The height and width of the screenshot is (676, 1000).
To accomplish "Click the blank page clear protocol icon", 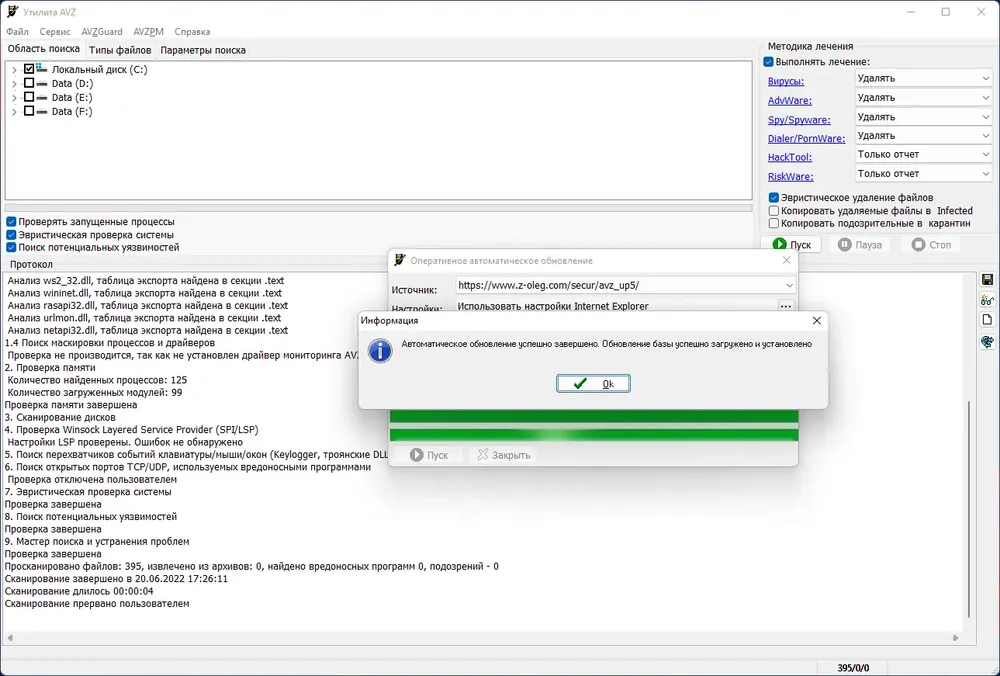I will tap(987, 320).
